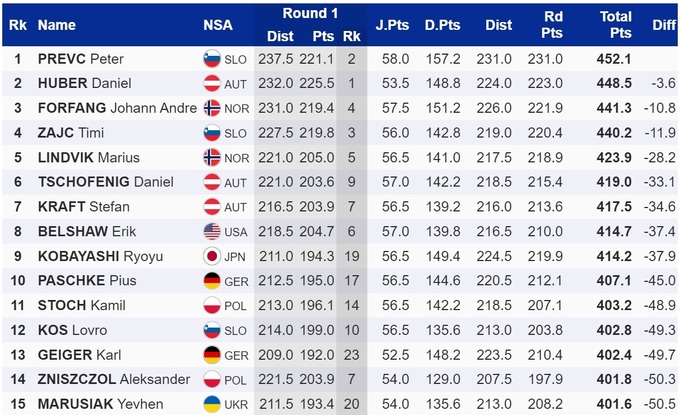680x415 pixels.
Task: Open the Zajc Timi athlete link
Action: (x=70, y=133)
